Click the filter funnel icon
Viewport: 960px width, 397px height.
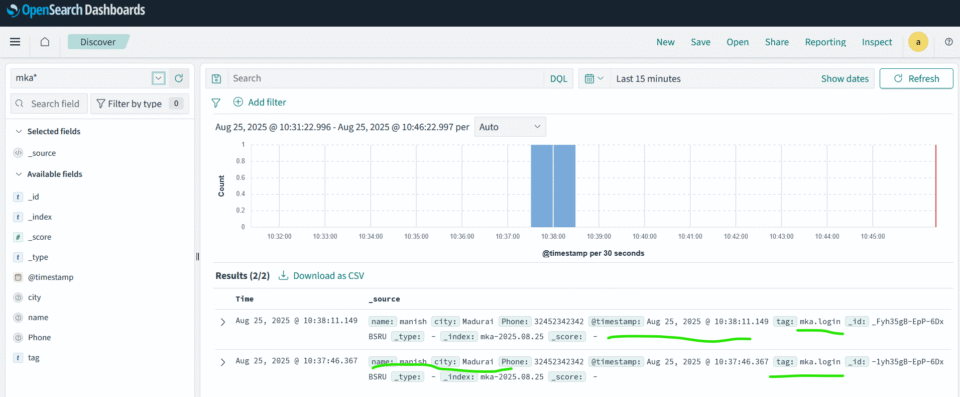pyautogui.click(x=216, y=102)
